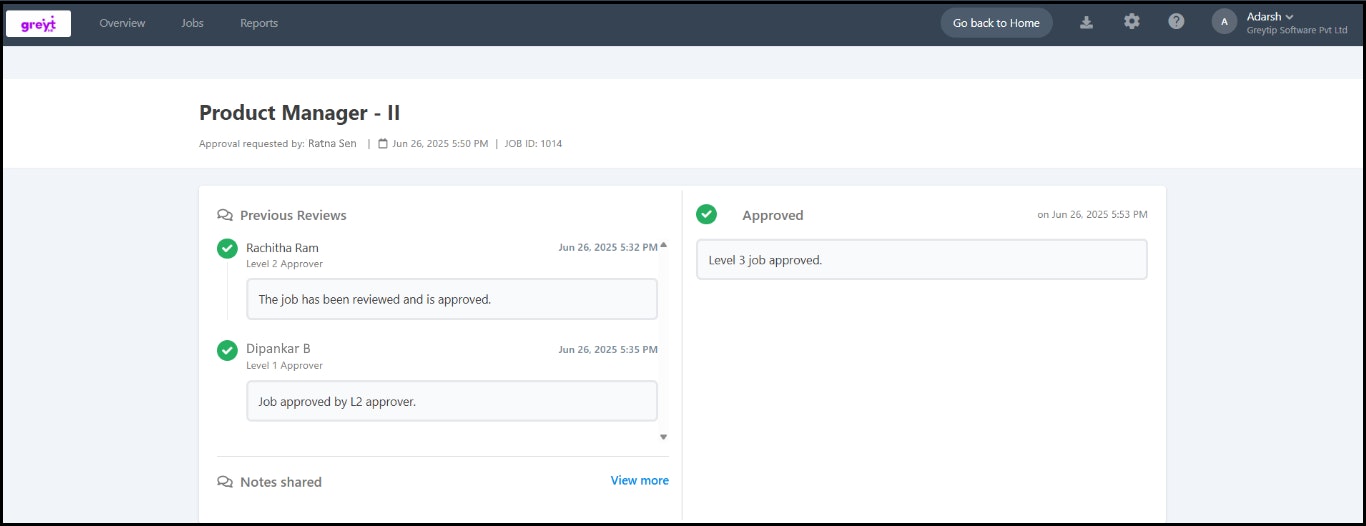This screenshot has width=1366, height=526.
Task: Click the Go back to Home button
Action: coord(996,23)
